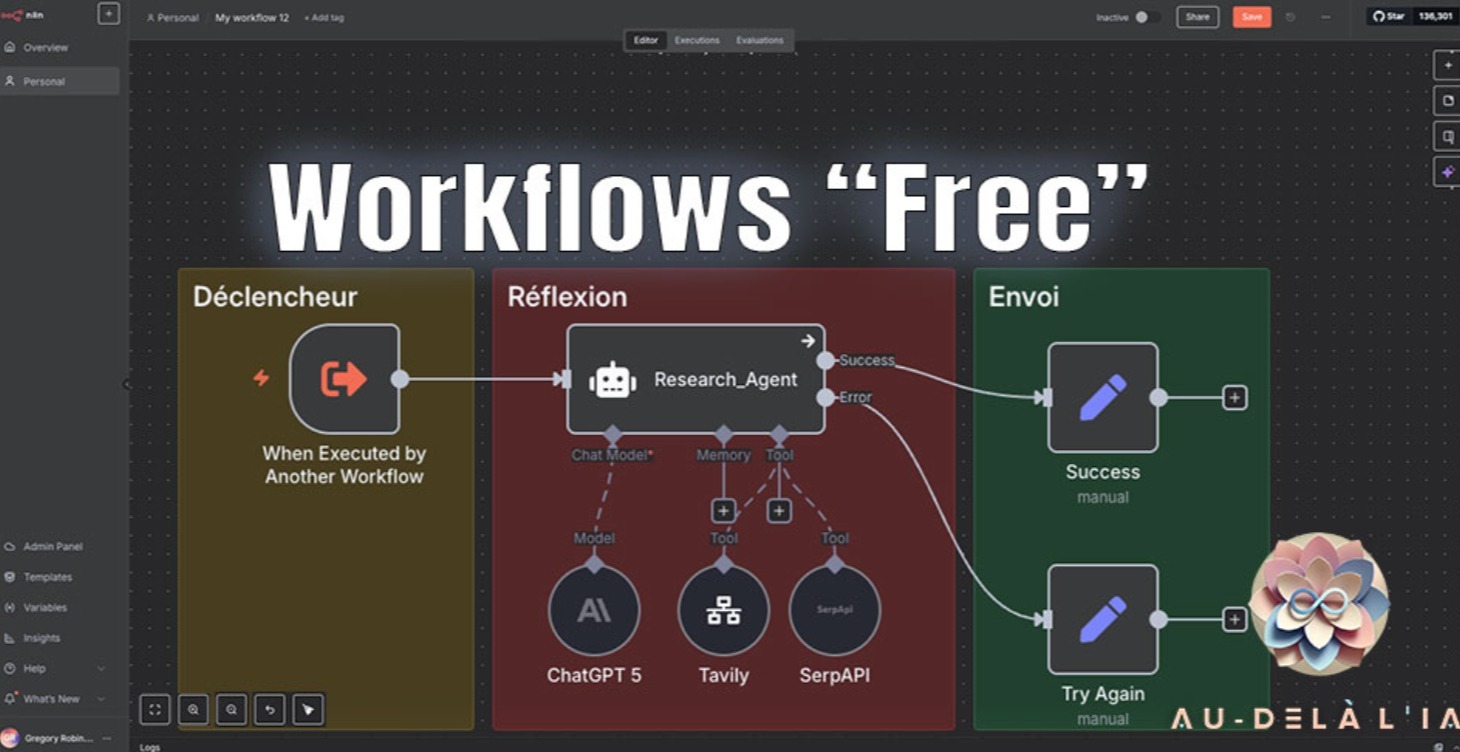Select the Déclencheur sticky note title

[275, 297]
